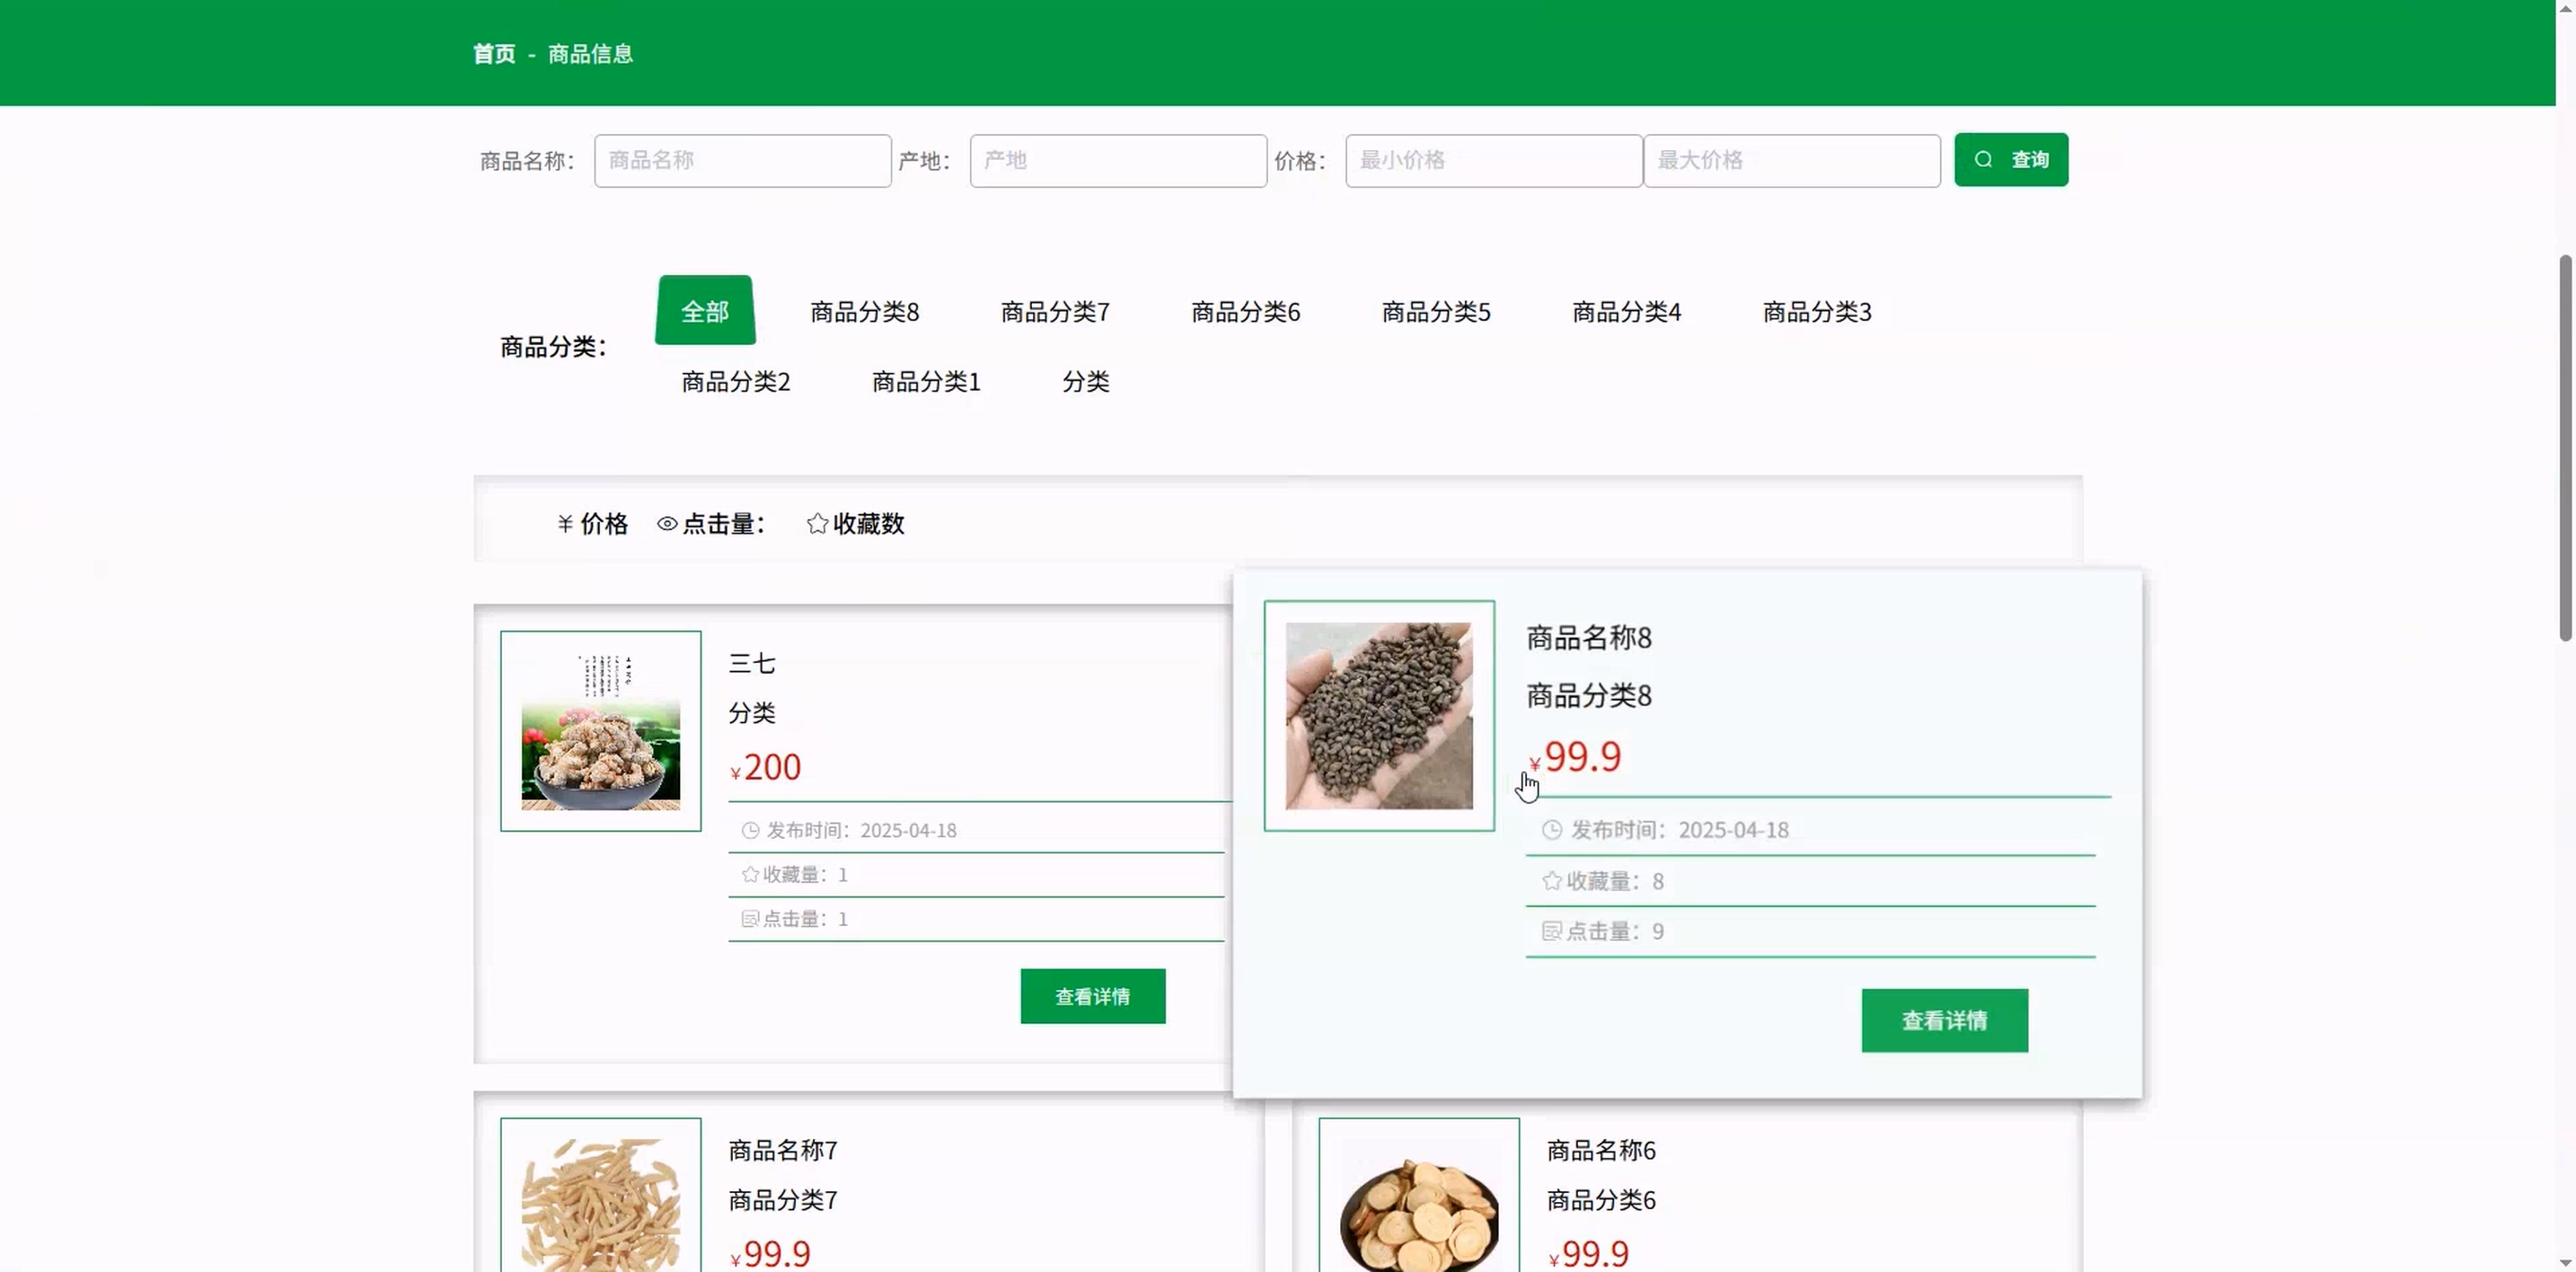The height and width of the screenshot is (1272, 2576).
Task: Click the page vertical scrollbar thumb
Action: (x=2564, y=450)
